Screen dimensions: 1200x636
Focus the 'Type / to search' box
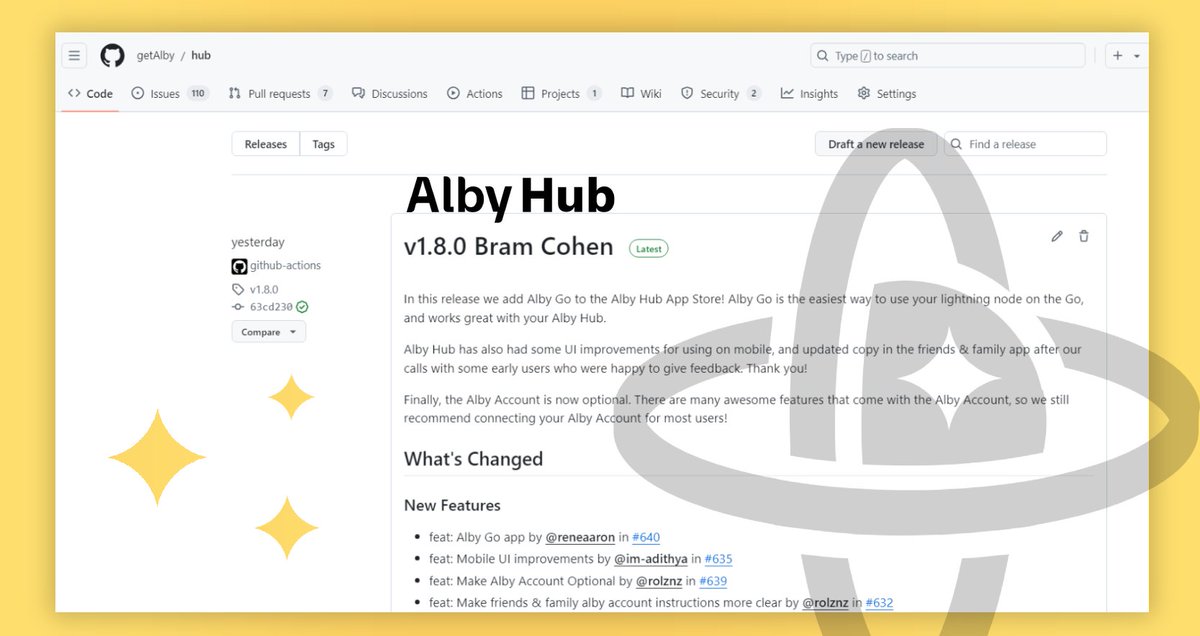tap(948, 56)
